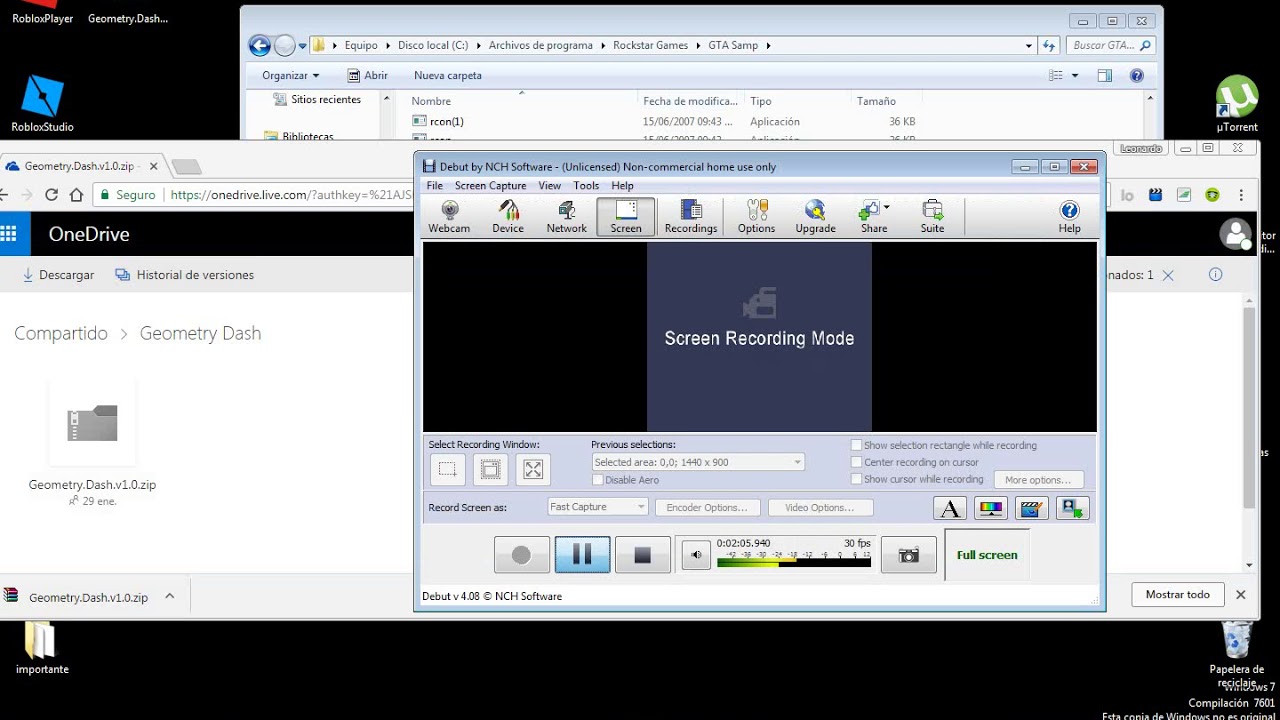
Task: Select Screen recording mode in toolbar
Action: (x=626, y=217)
